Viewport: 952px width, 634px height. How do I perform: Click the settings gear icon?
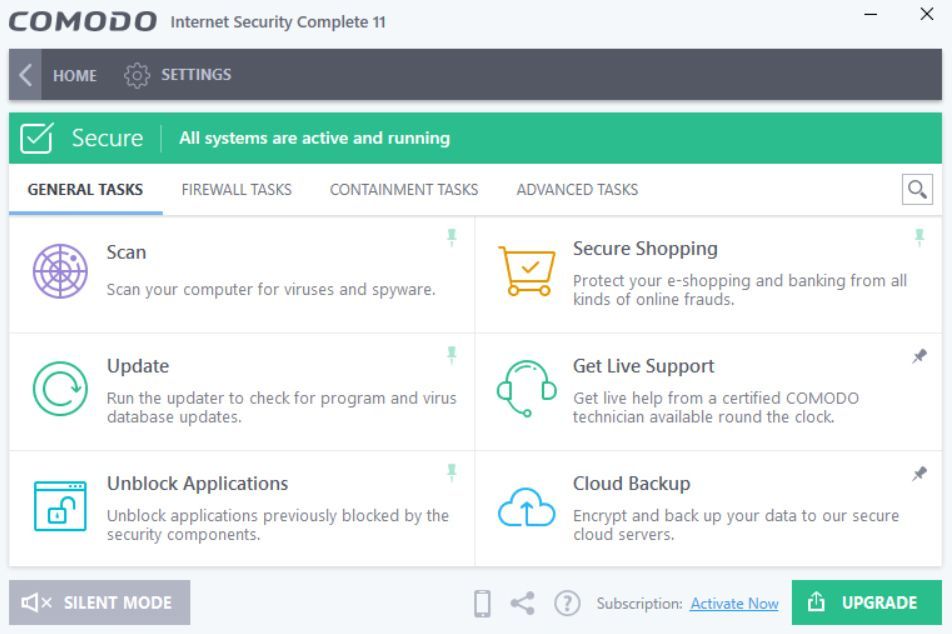(x=137, y=75)
